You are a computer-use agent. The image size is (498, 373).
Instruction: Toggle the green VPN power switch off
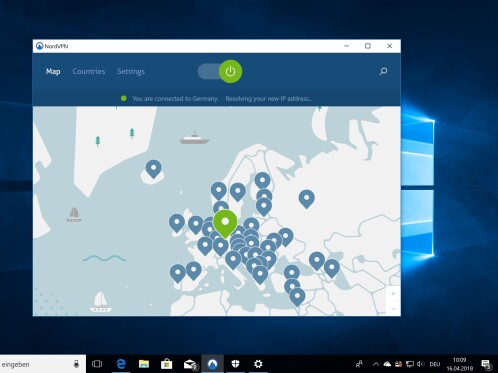pyautogui.click(x=230, y=71)
